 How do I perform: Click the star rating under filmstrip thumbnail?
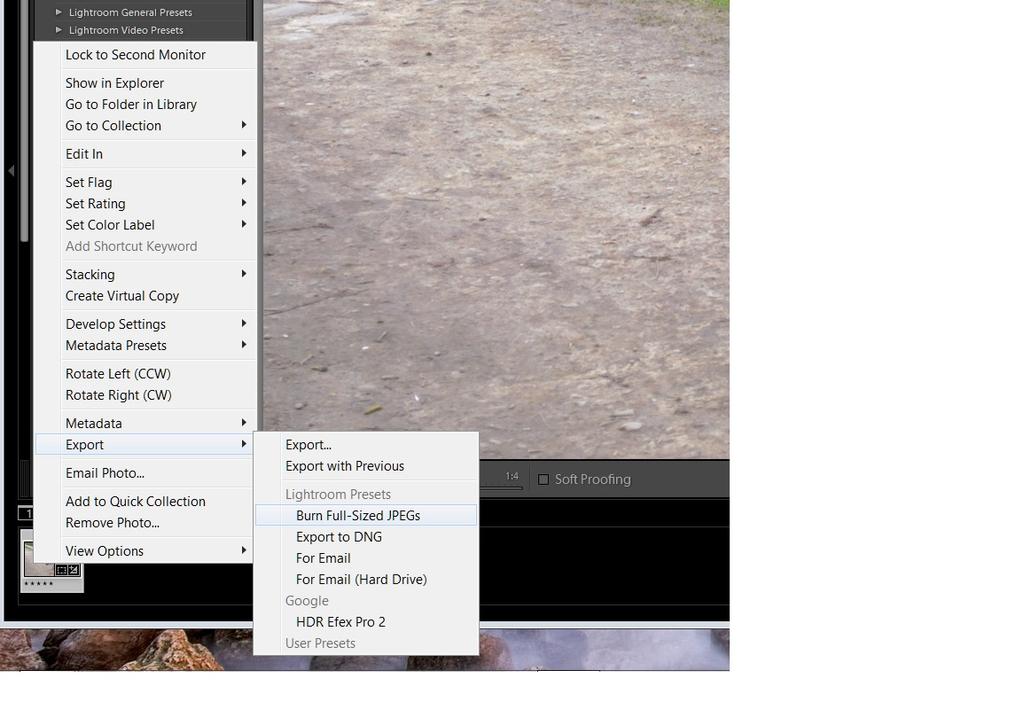click(40, 583)
